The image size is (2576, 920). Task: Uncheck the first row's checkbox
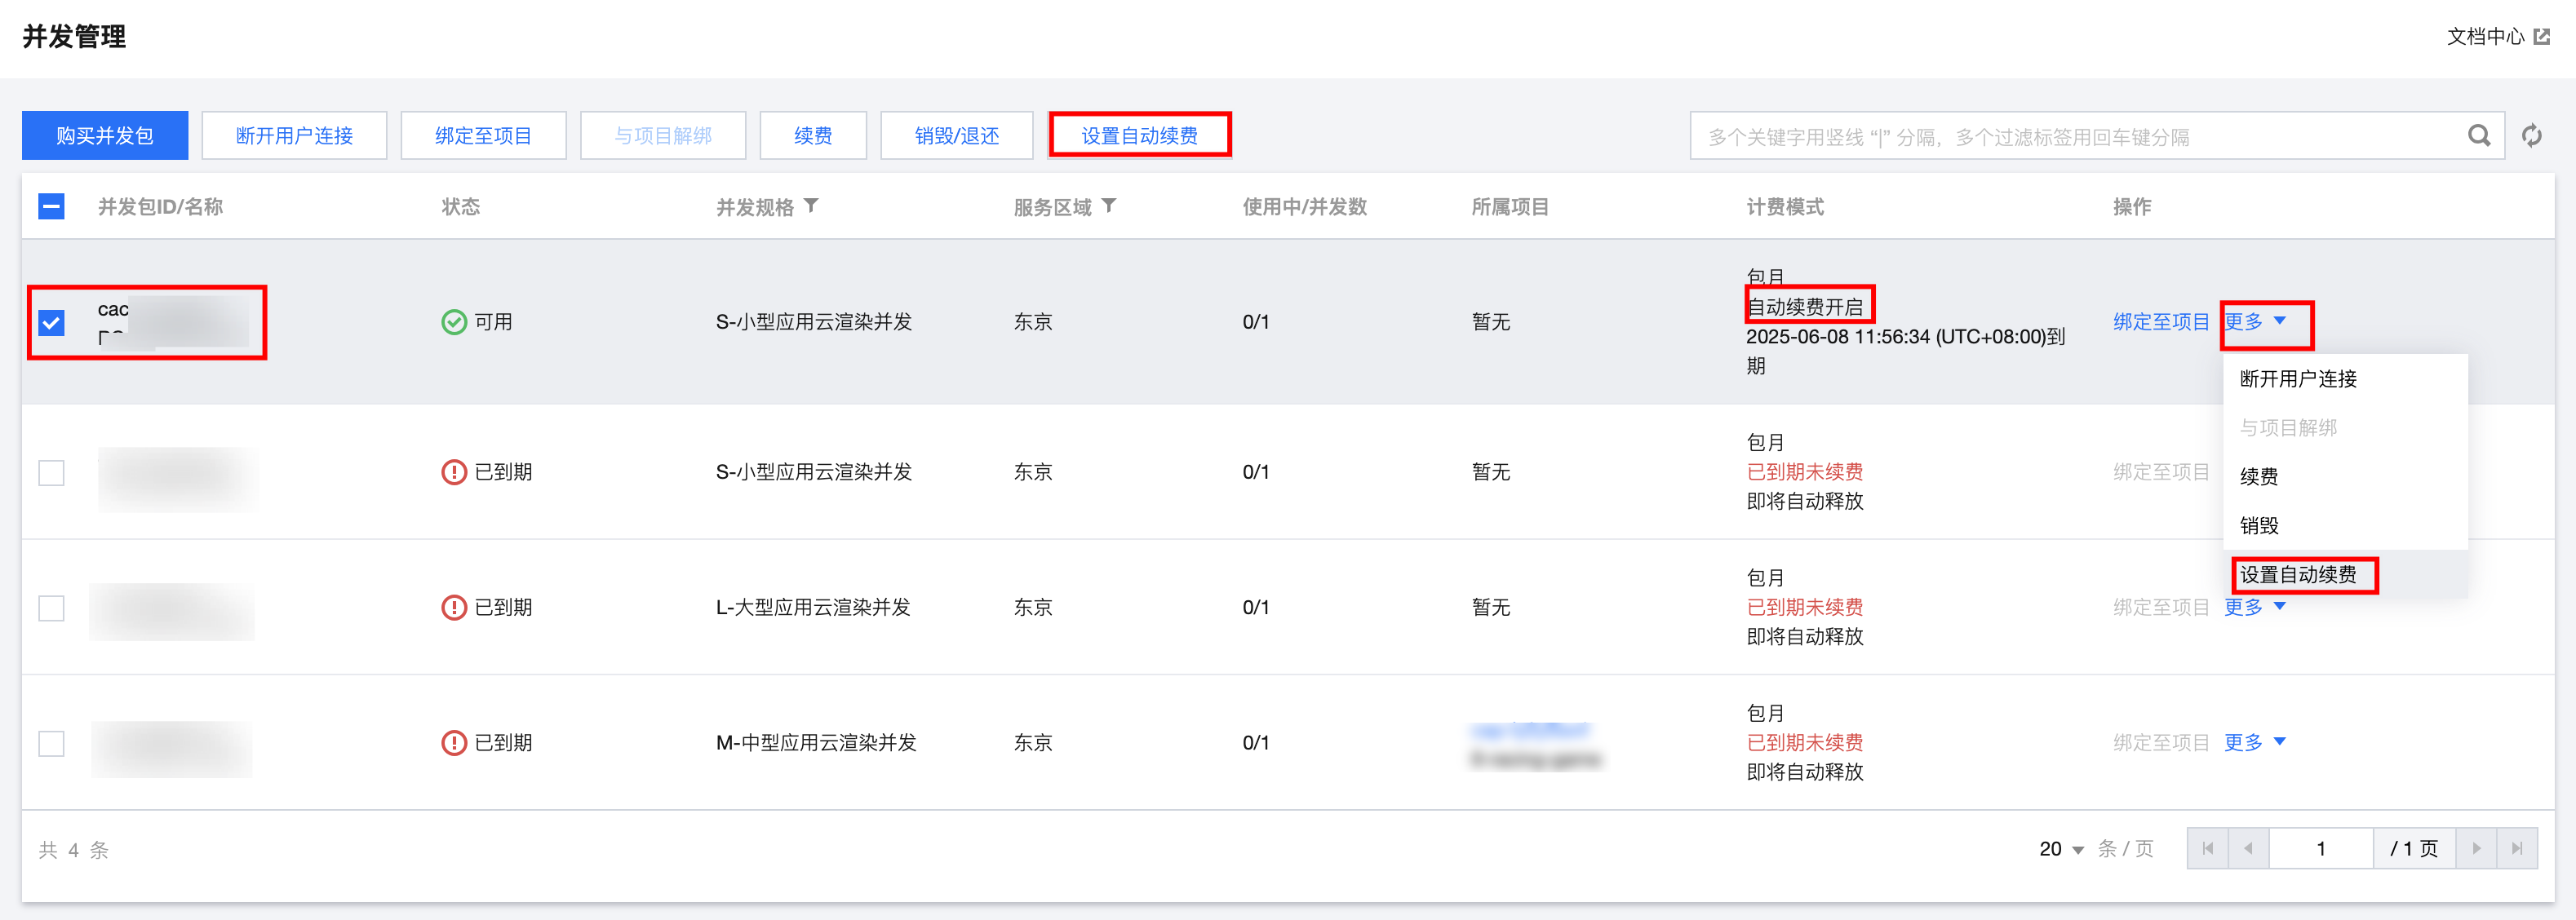pyautogui.click(x=51, y=322)
